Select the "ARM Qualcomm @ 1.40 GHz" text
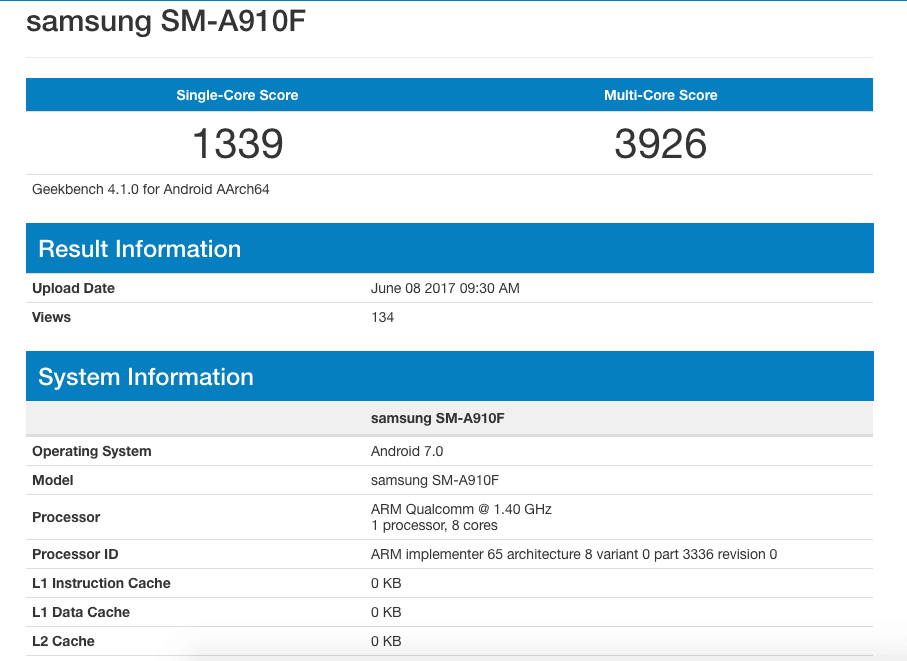 [461, 509]
